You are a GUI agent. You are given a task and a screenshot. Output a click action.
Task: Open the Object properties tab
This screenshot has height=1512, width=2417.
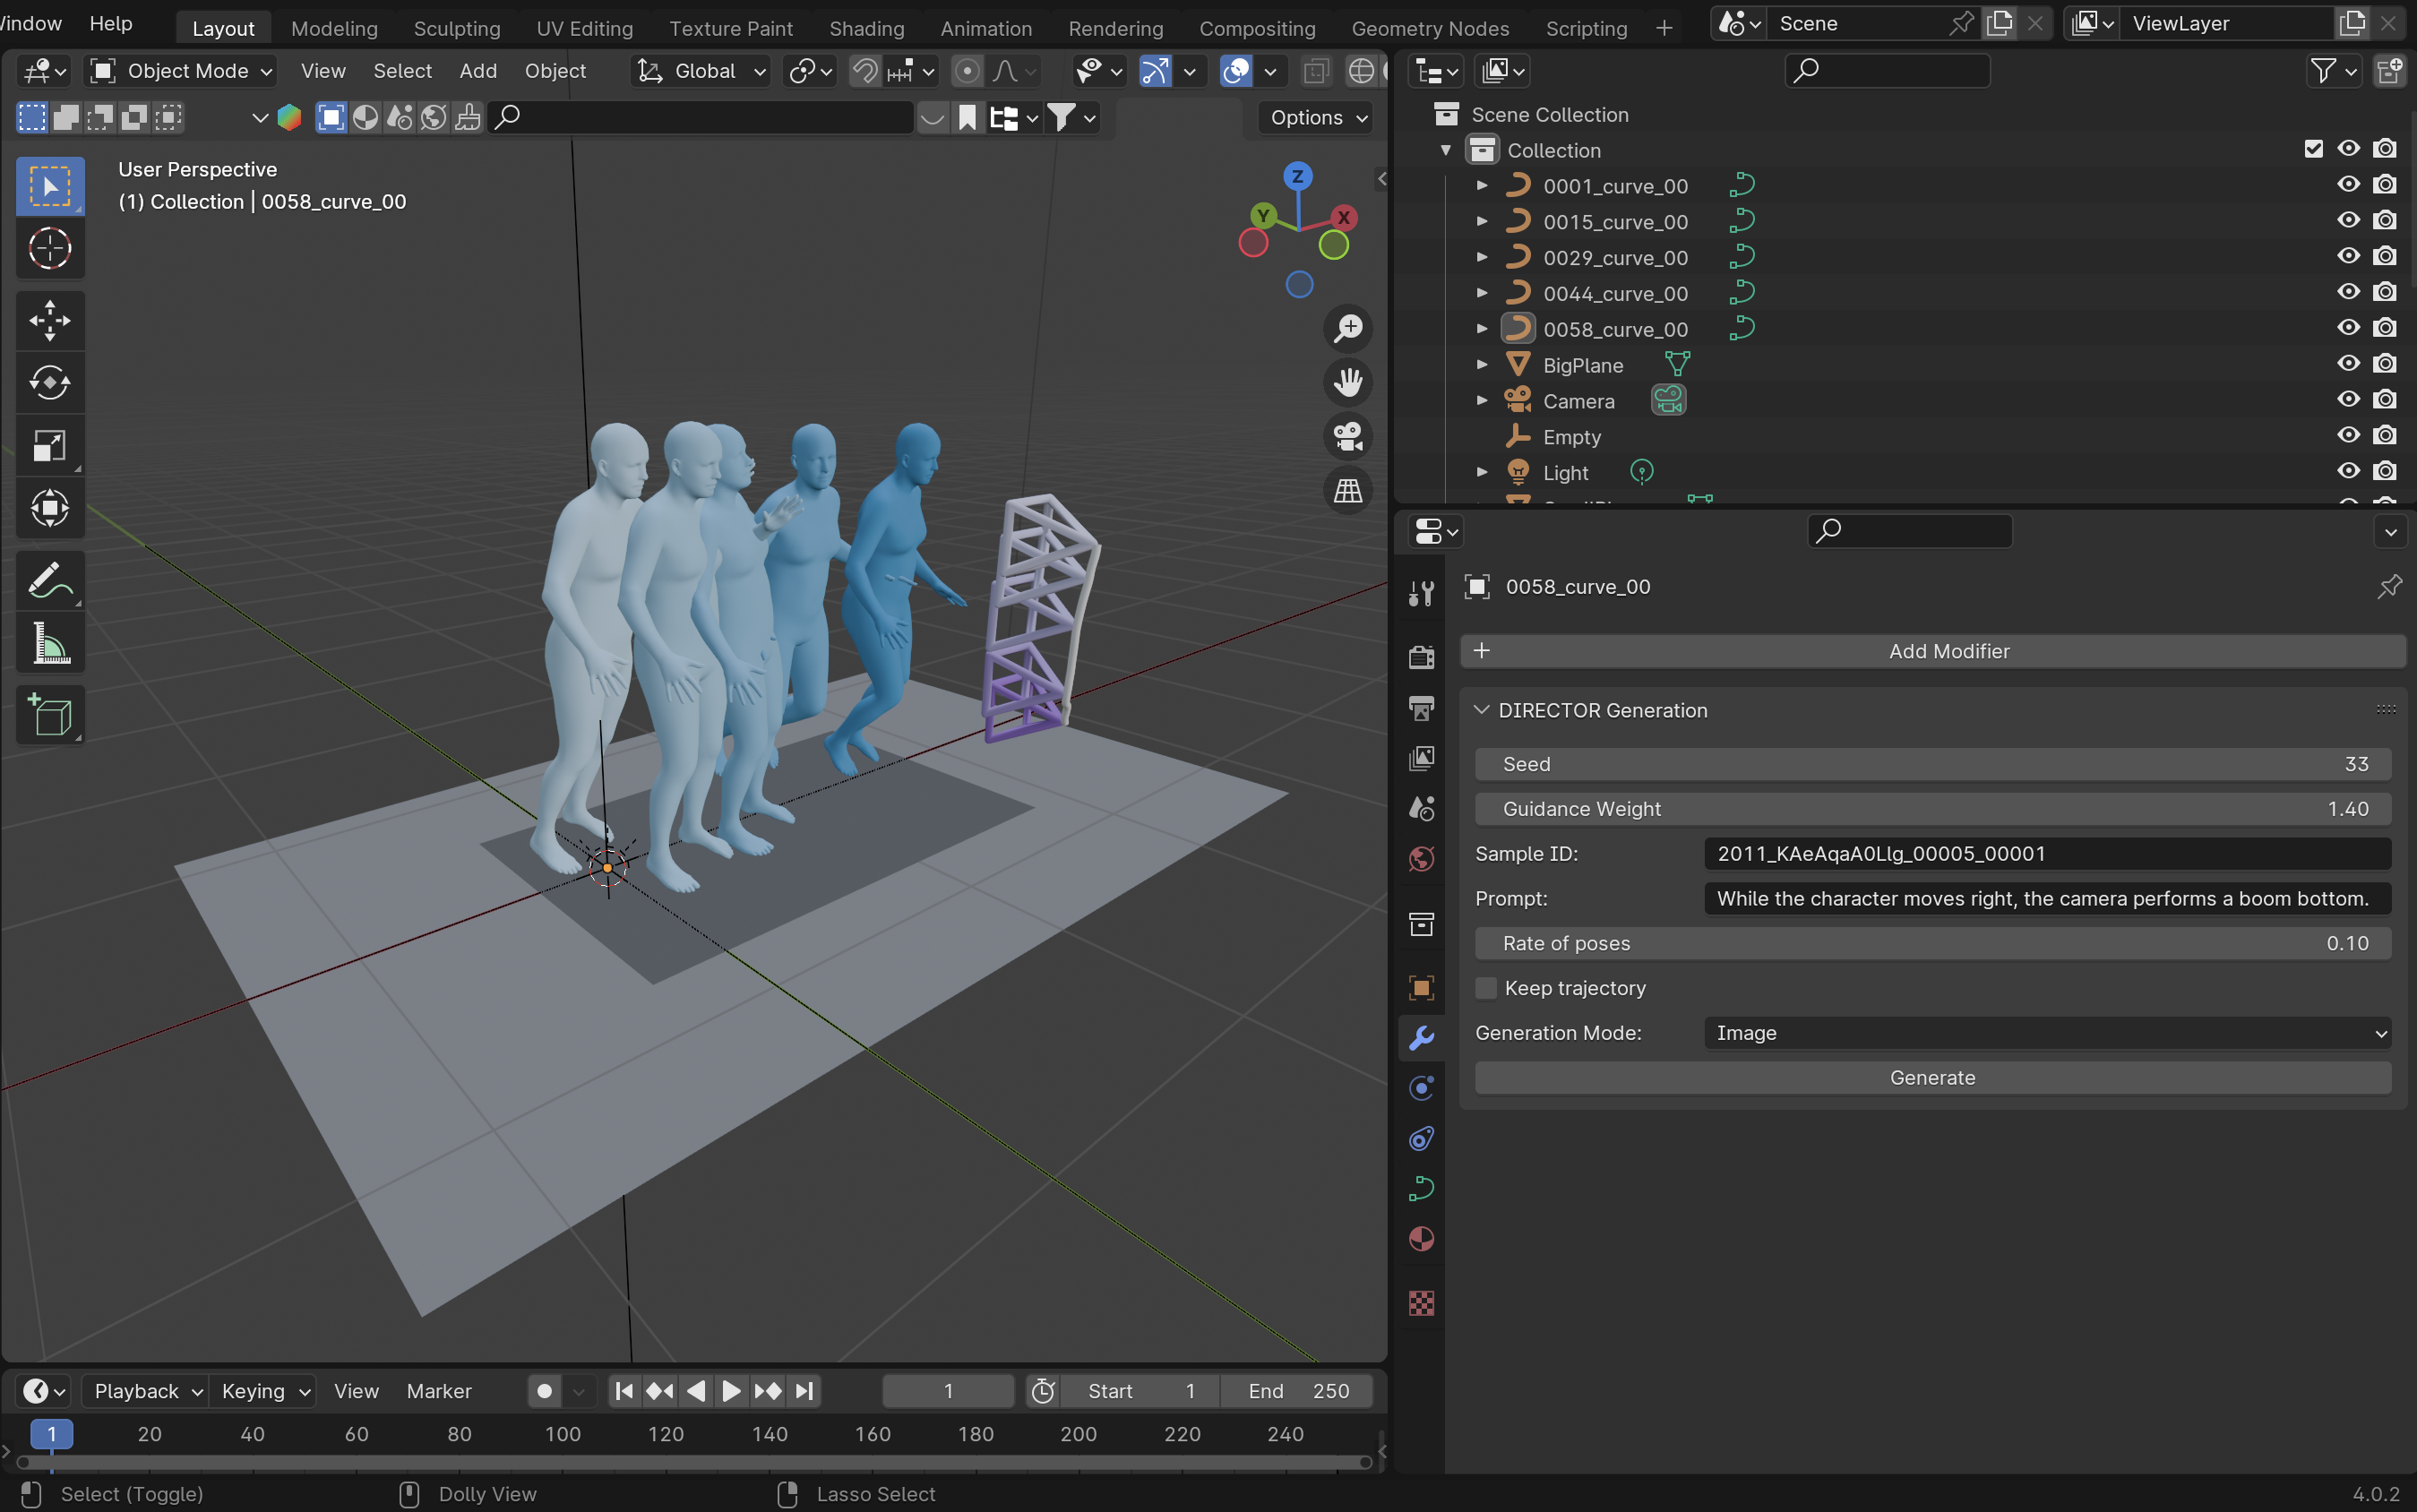click(1421, 987)
